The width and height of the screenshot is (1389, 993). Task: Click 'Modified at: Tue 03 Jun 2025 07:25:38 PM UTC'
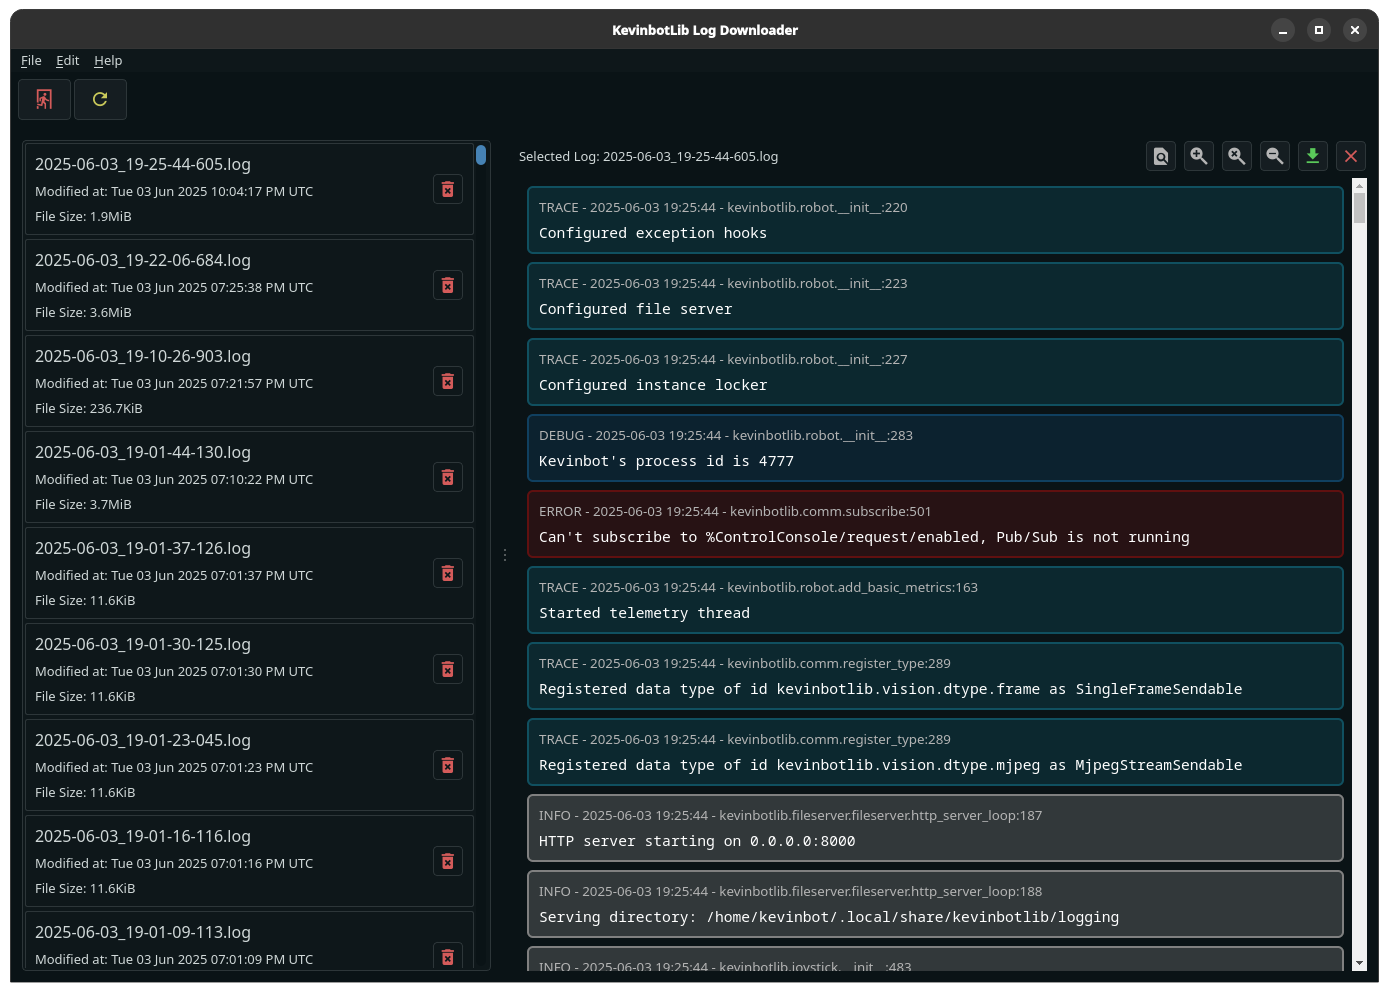(x=174, y=287)
